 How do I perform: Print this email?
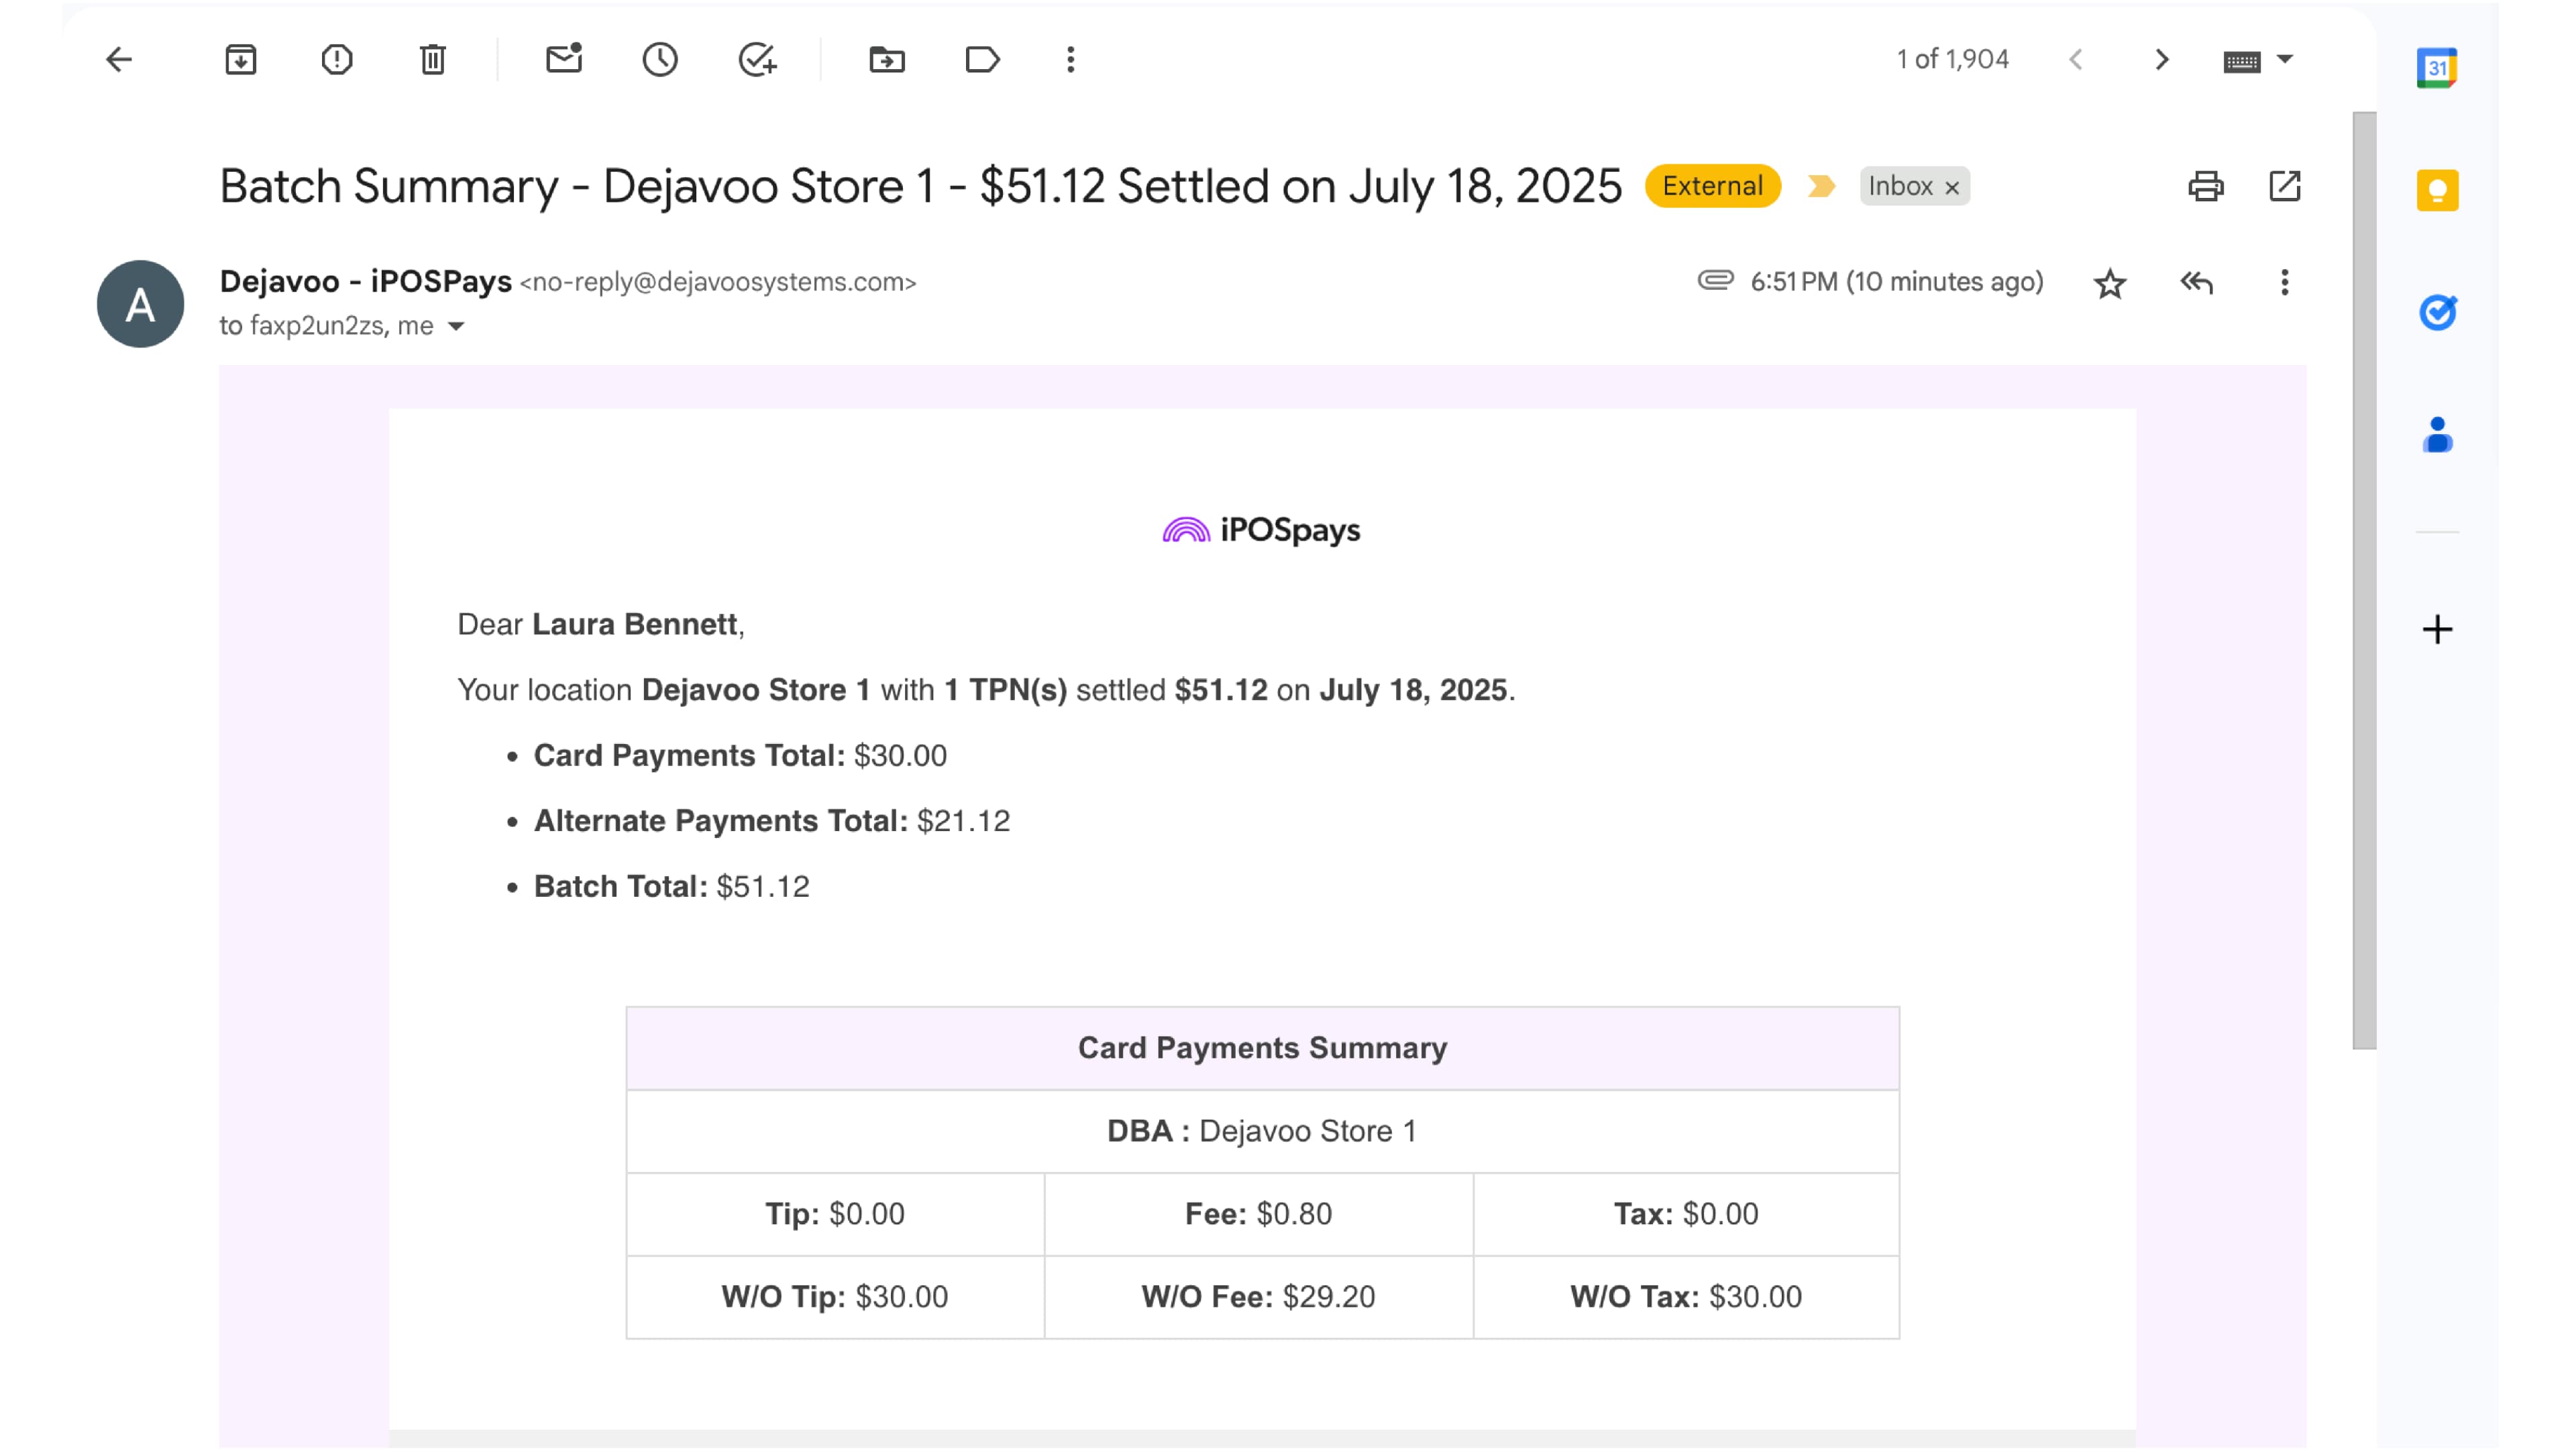2205,186
